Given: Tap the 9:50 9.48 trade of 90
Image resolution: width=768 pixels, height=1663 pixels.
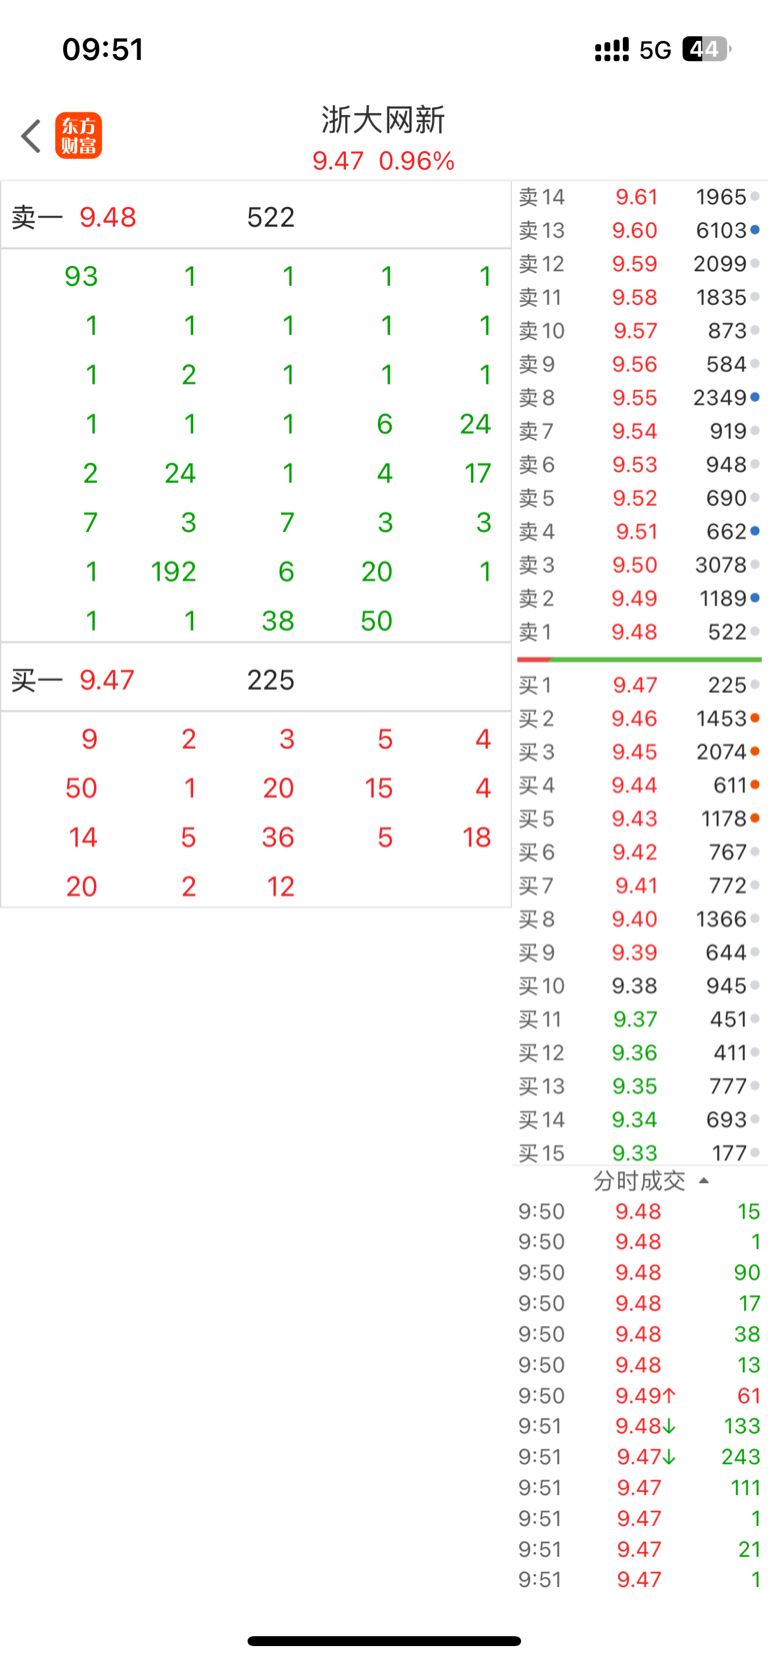Looking at the screenshot, I should (640, 1273).
